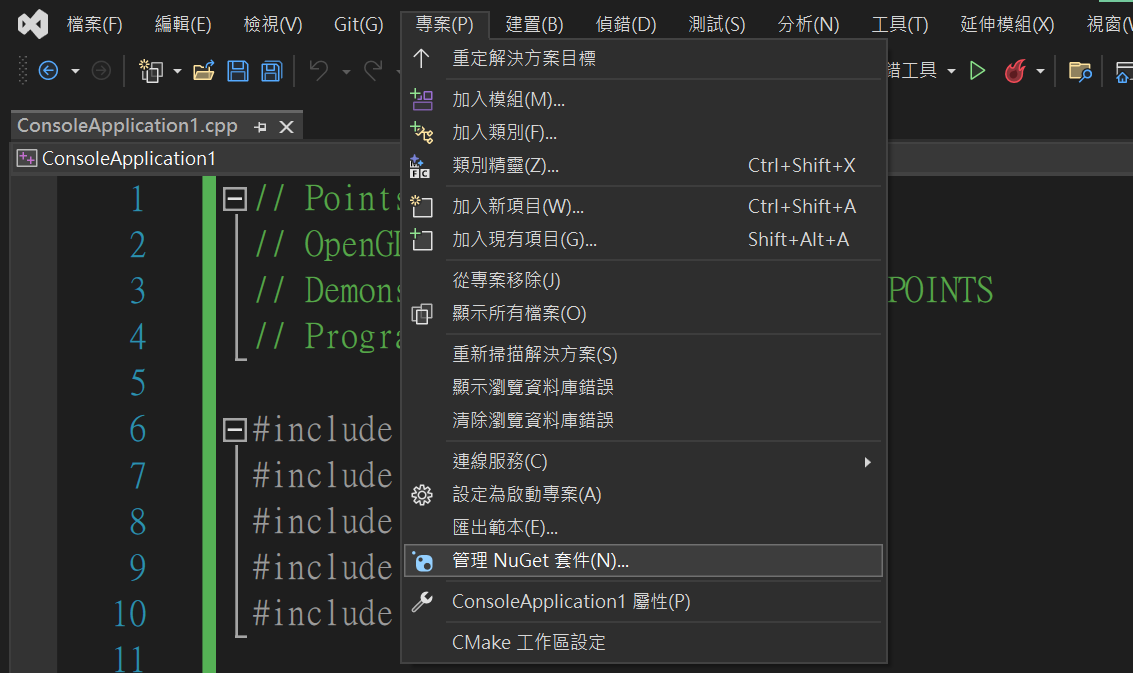Viewport: 1133px width, 673px height.
Task: Save the current file with the single floppy icon
Action: (x=238, y=71)
